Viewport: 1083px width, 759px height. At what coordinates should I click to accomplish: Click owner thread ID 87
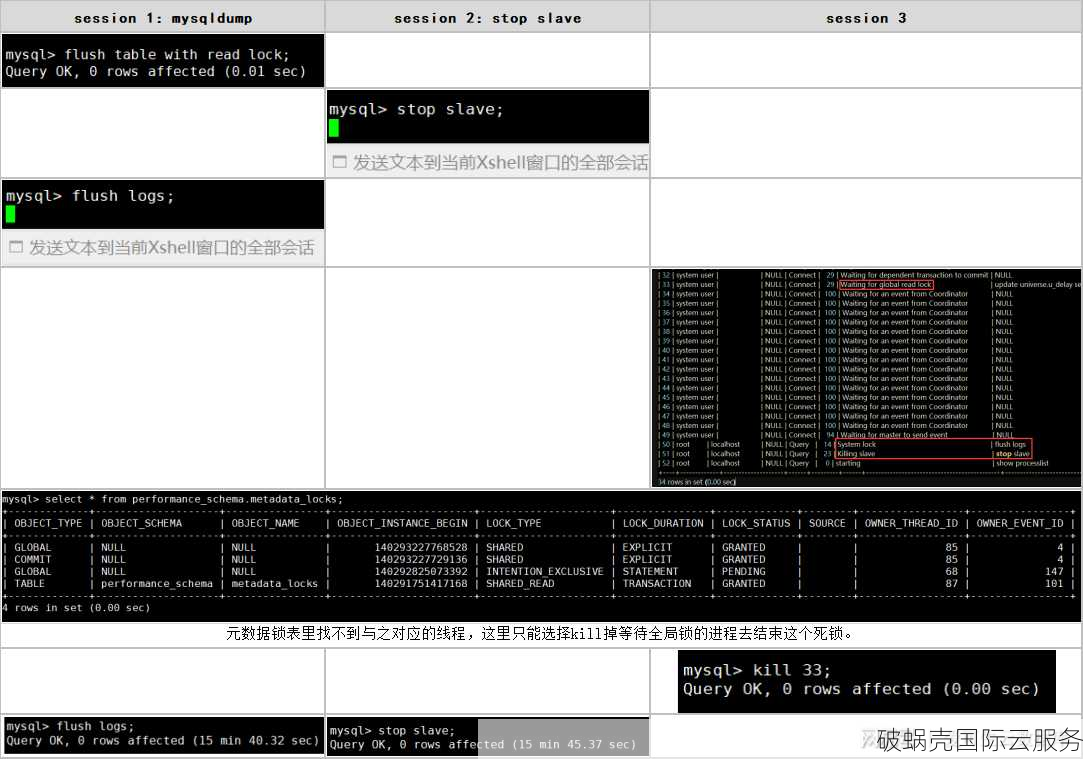click(x=952, y=584)
